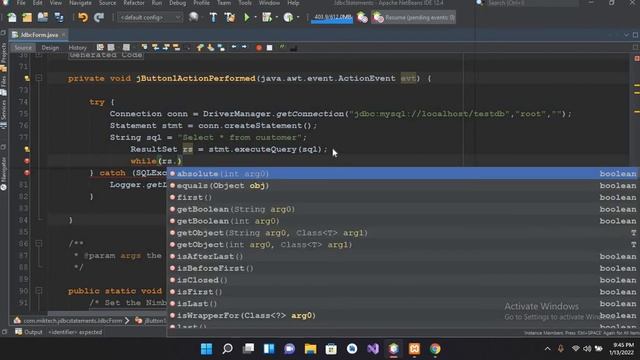Collapse the main method fold at line 90
Image resolution: width=640 pixels, height=360 pixels.
tap(39, 291)
